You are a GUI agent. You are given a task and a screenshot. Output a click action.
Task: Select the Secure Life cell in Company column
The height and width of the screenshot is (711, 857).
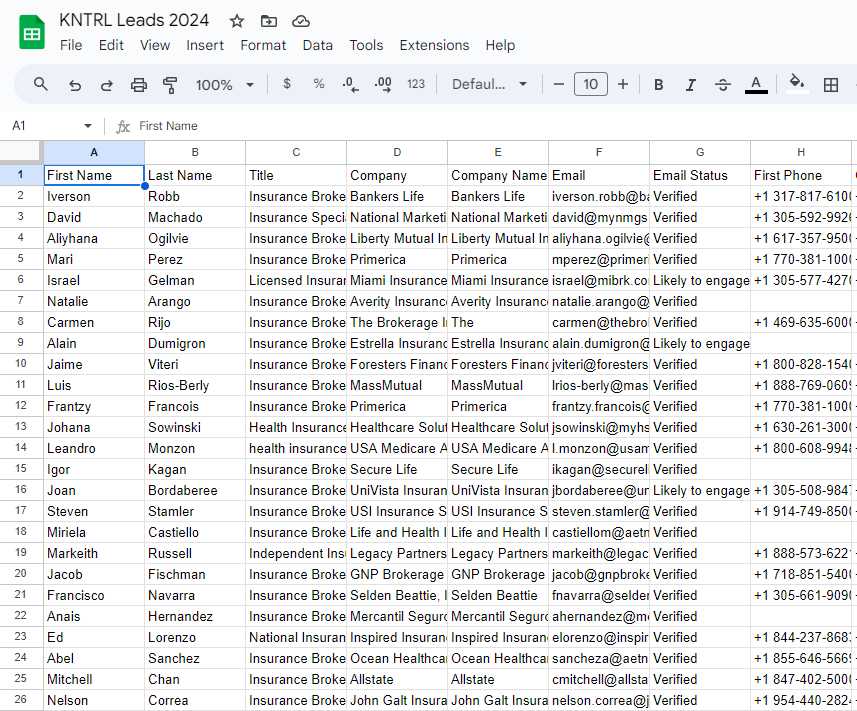(x=397, y=469)
